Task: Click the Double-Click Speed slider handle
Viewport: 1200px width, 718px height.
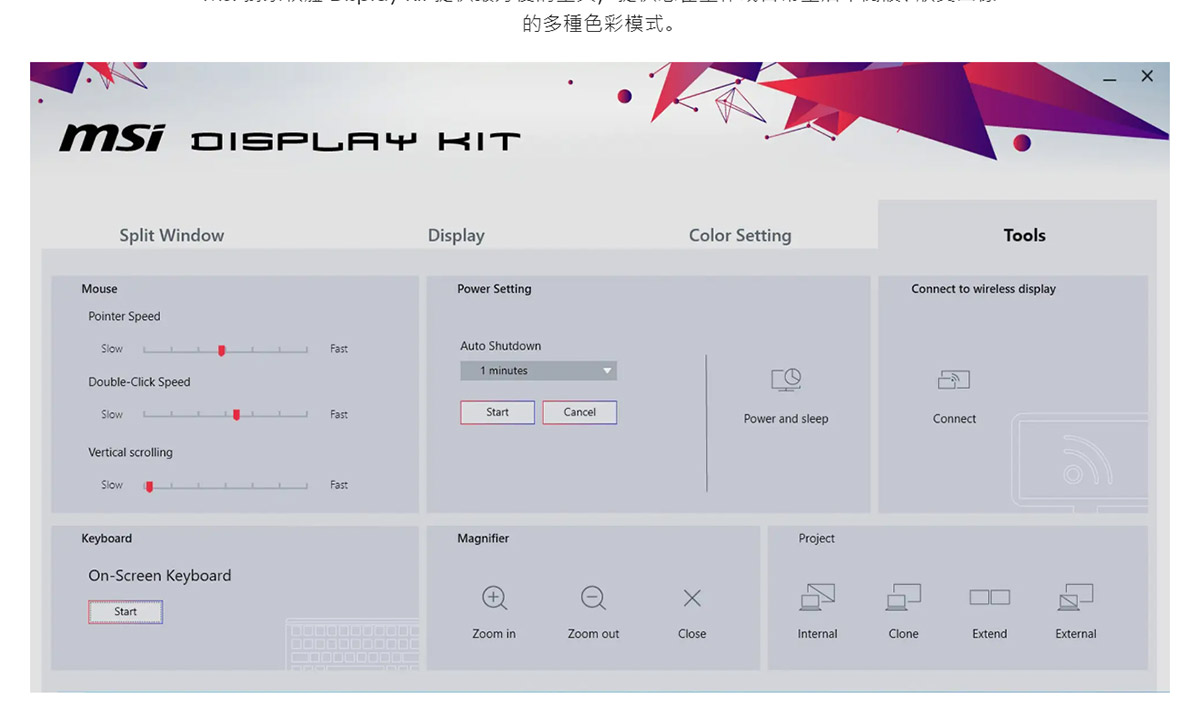Action: pos(236,414)
